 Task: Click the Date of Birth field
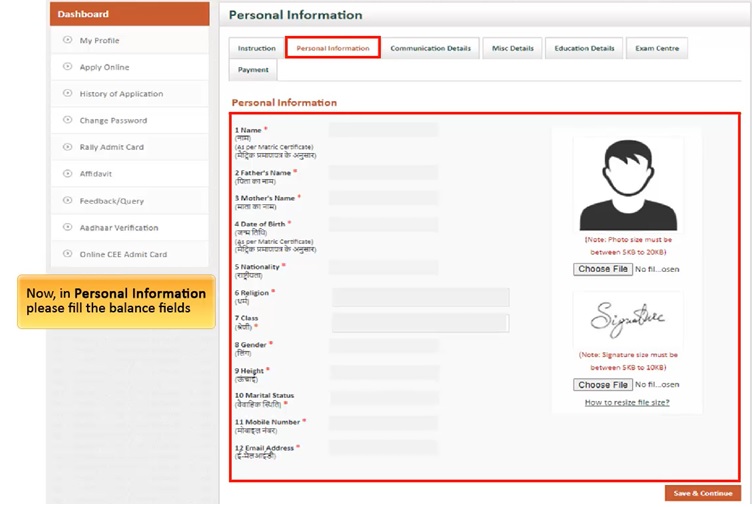384,224
